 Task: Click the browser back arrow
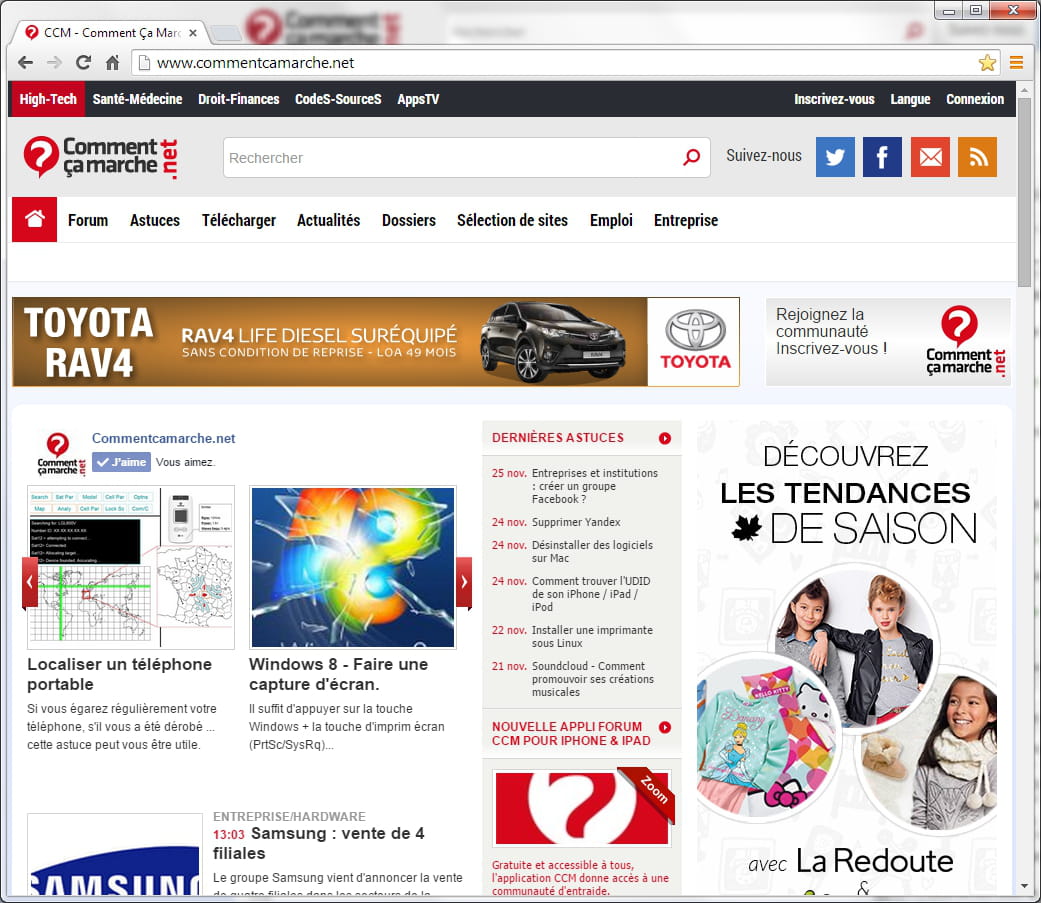(26, 62)
